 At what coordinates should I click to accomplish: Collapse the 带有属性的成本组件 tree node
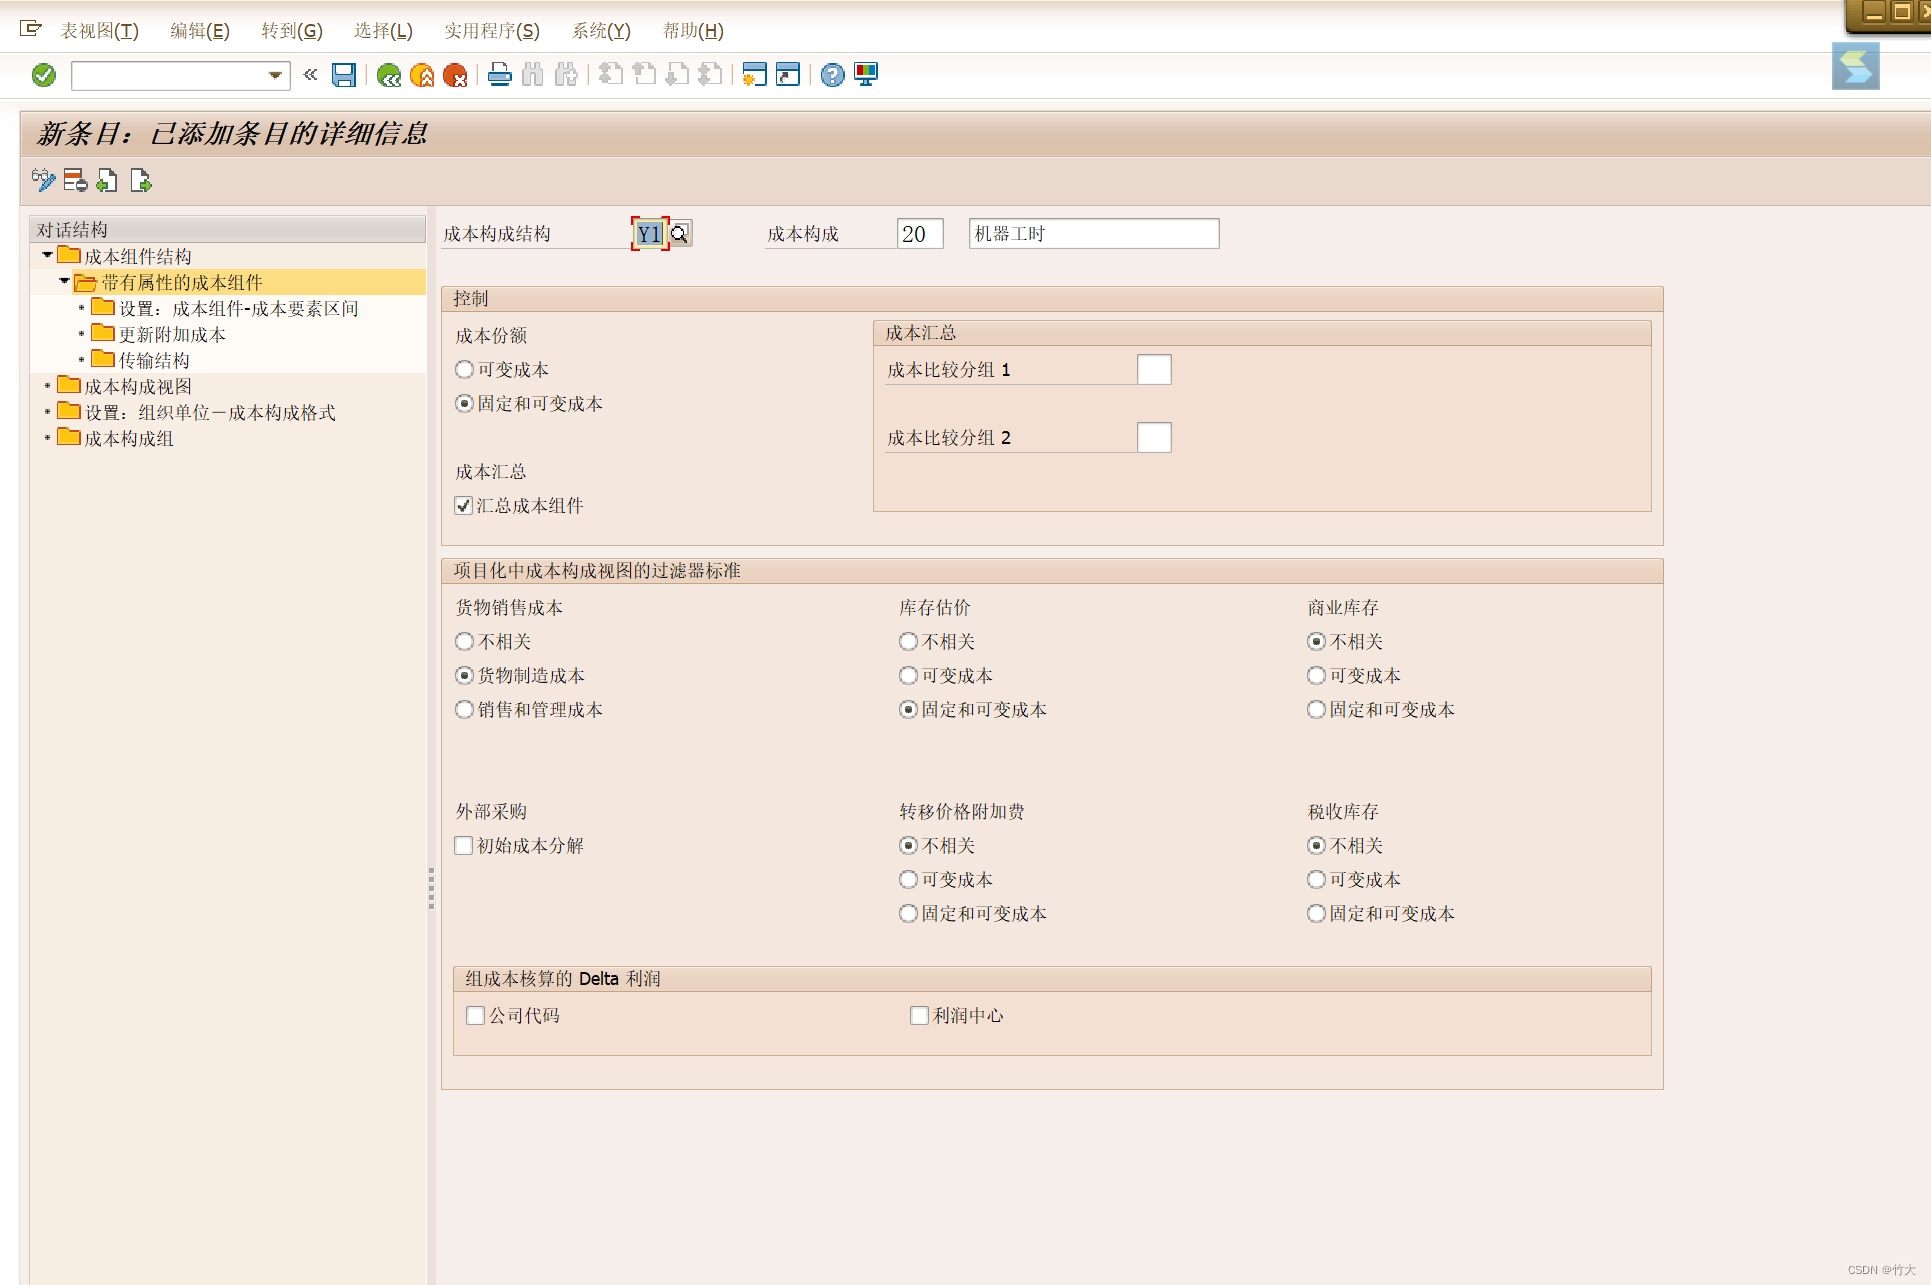point(64,282)
